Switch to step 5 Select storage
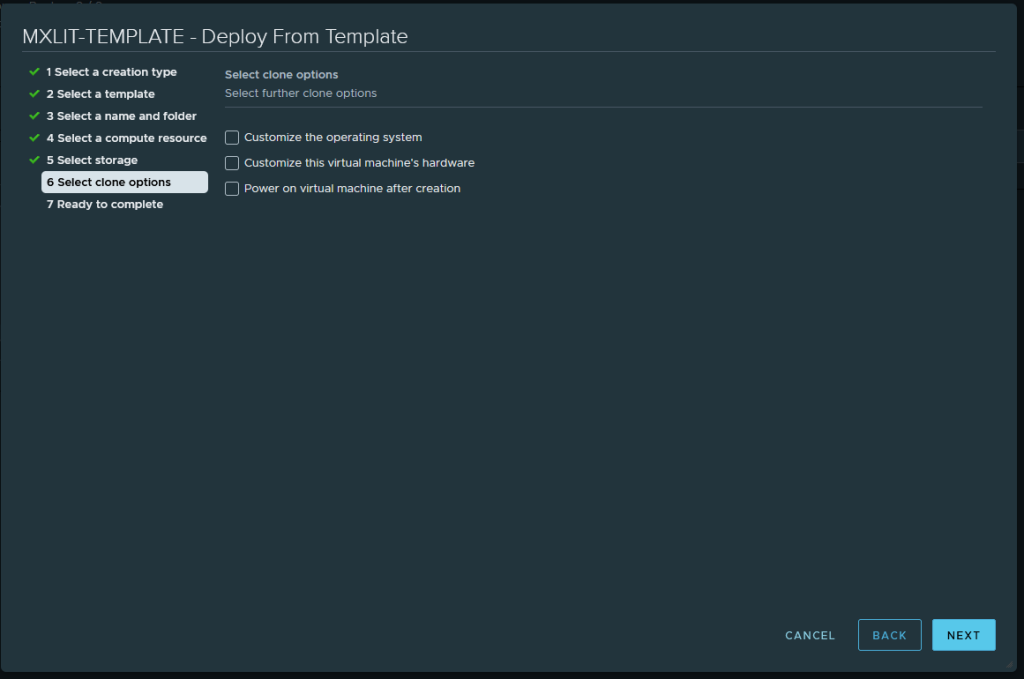Image resolution: width=1024 pixels, height=679 pixels. [x=92, y=160]
